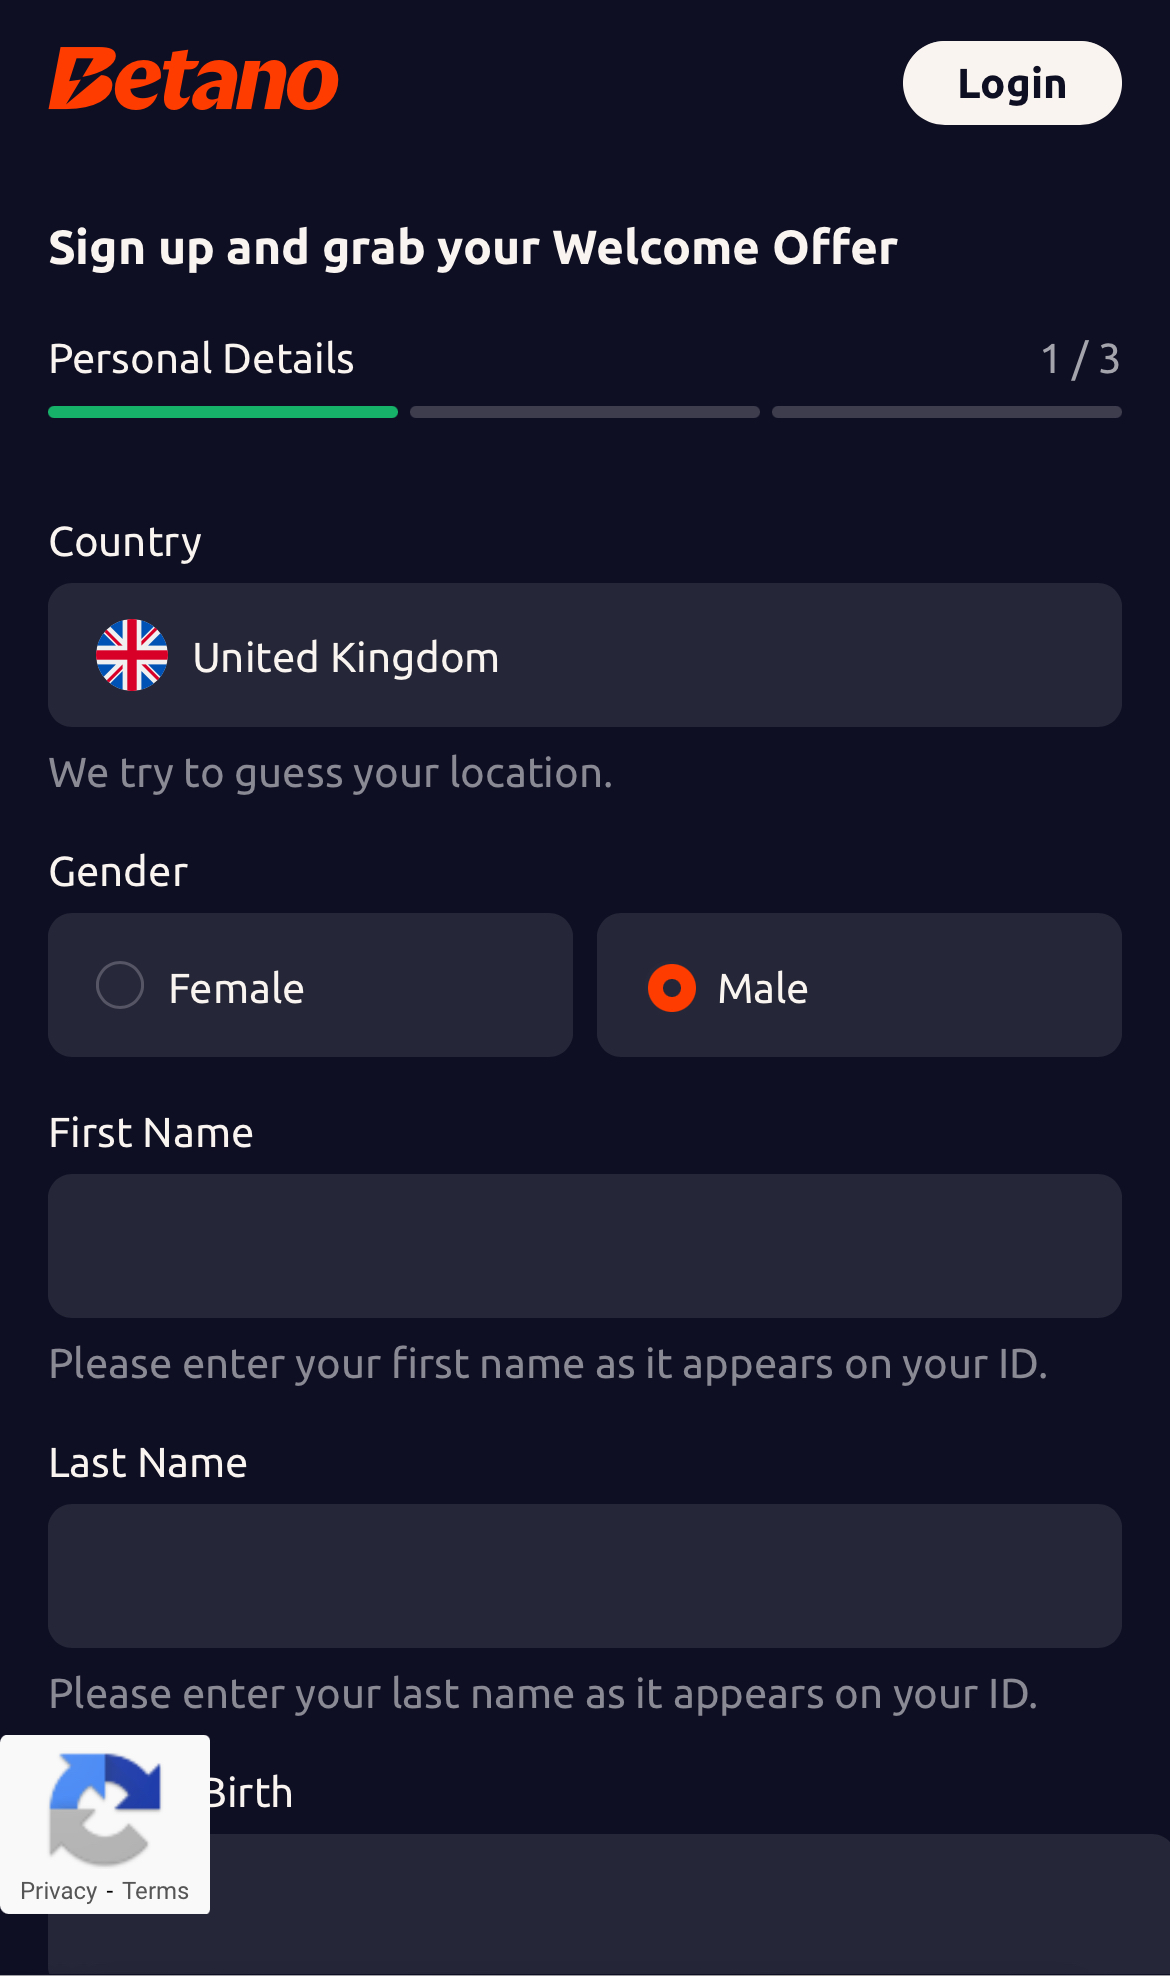This screenshot has width=1170, height=1976.
Task: Click the second progress bar segment
Action: click(x=585, y=412)
